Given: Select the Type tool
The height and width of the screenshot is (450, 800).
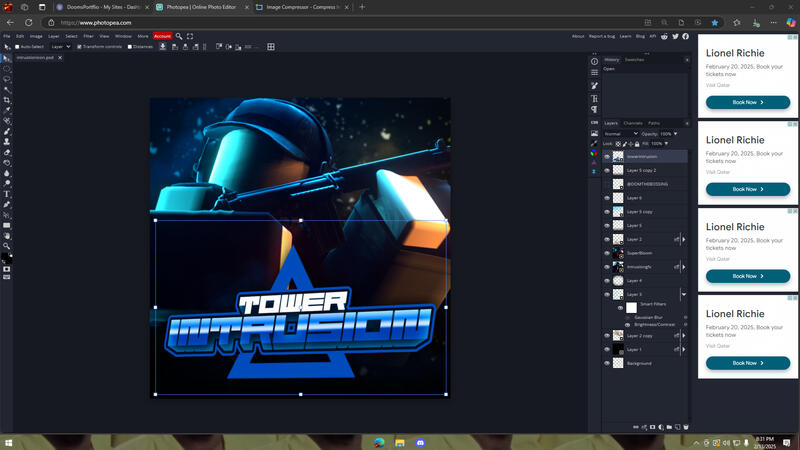Looking at the screenshot, I should click(x=7, y=194).
